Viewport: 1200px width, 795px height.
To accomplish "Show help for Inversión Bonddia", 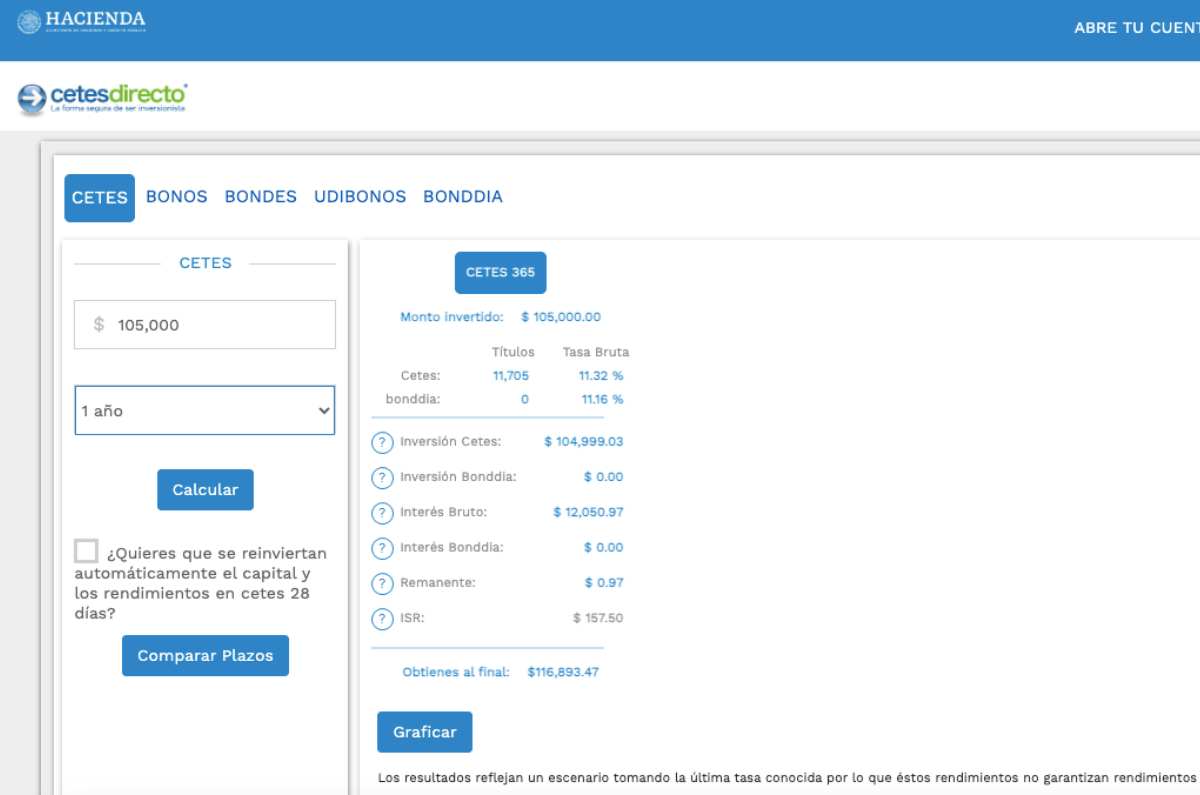I will click(382, 478).
